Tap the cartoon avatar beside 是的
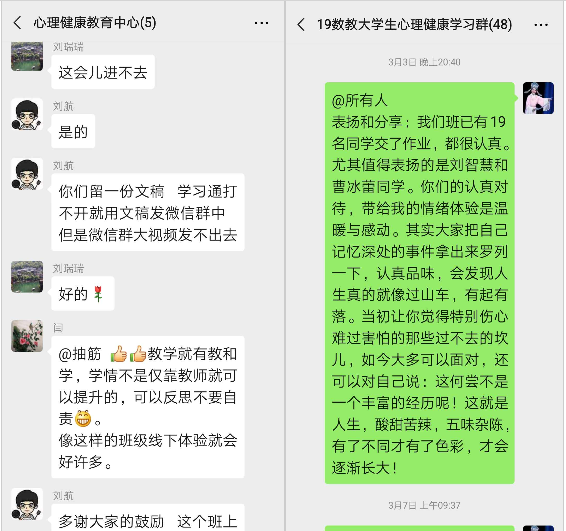566x531 pixels. pos(27,114)
